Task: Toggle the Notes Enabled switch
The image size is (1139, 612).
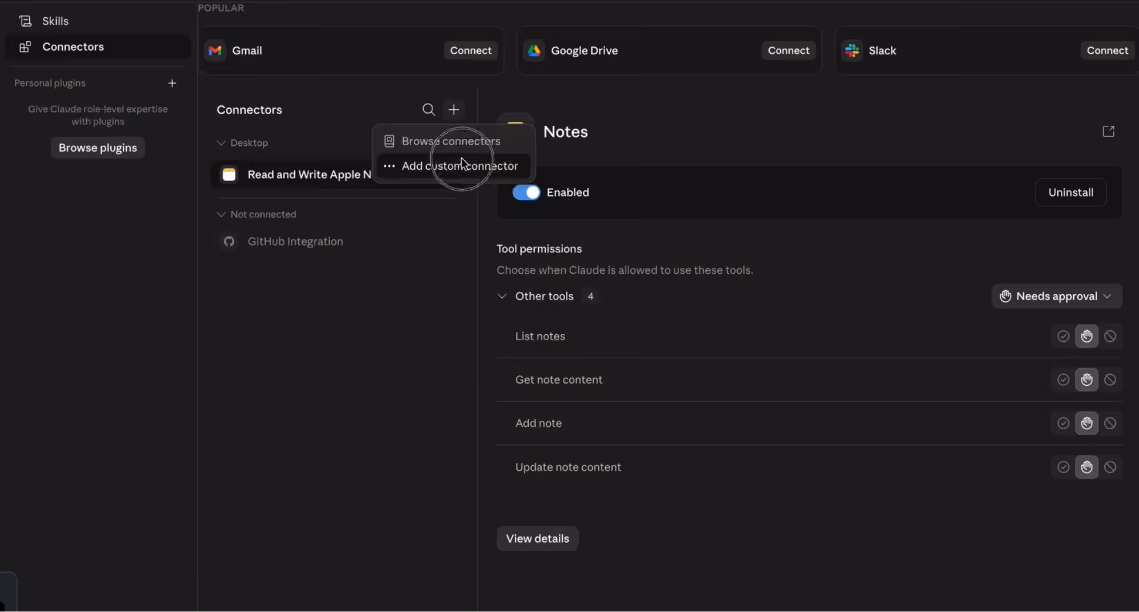Action: click(527, 192)
